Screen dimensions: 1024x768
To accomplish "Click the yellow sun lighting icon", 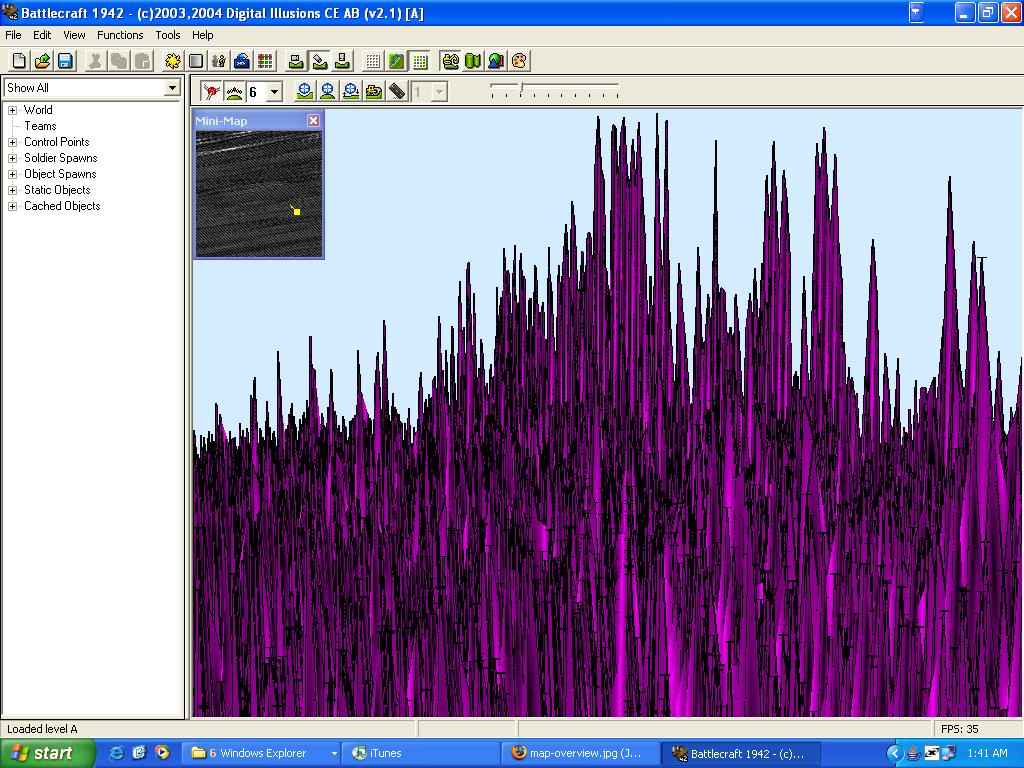I will click(x=173, y=61).
